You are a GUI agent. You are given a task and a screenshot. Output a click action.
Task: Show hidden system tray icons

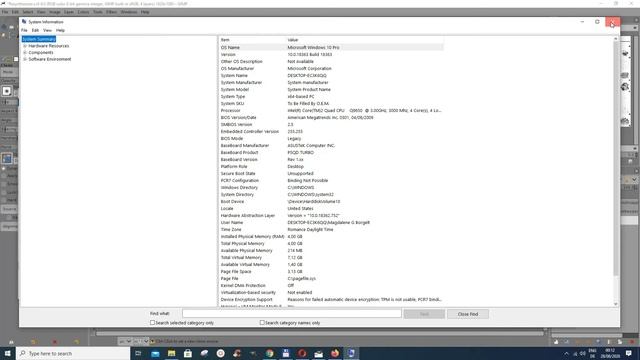pyautogui.click(x=566, y=353)
